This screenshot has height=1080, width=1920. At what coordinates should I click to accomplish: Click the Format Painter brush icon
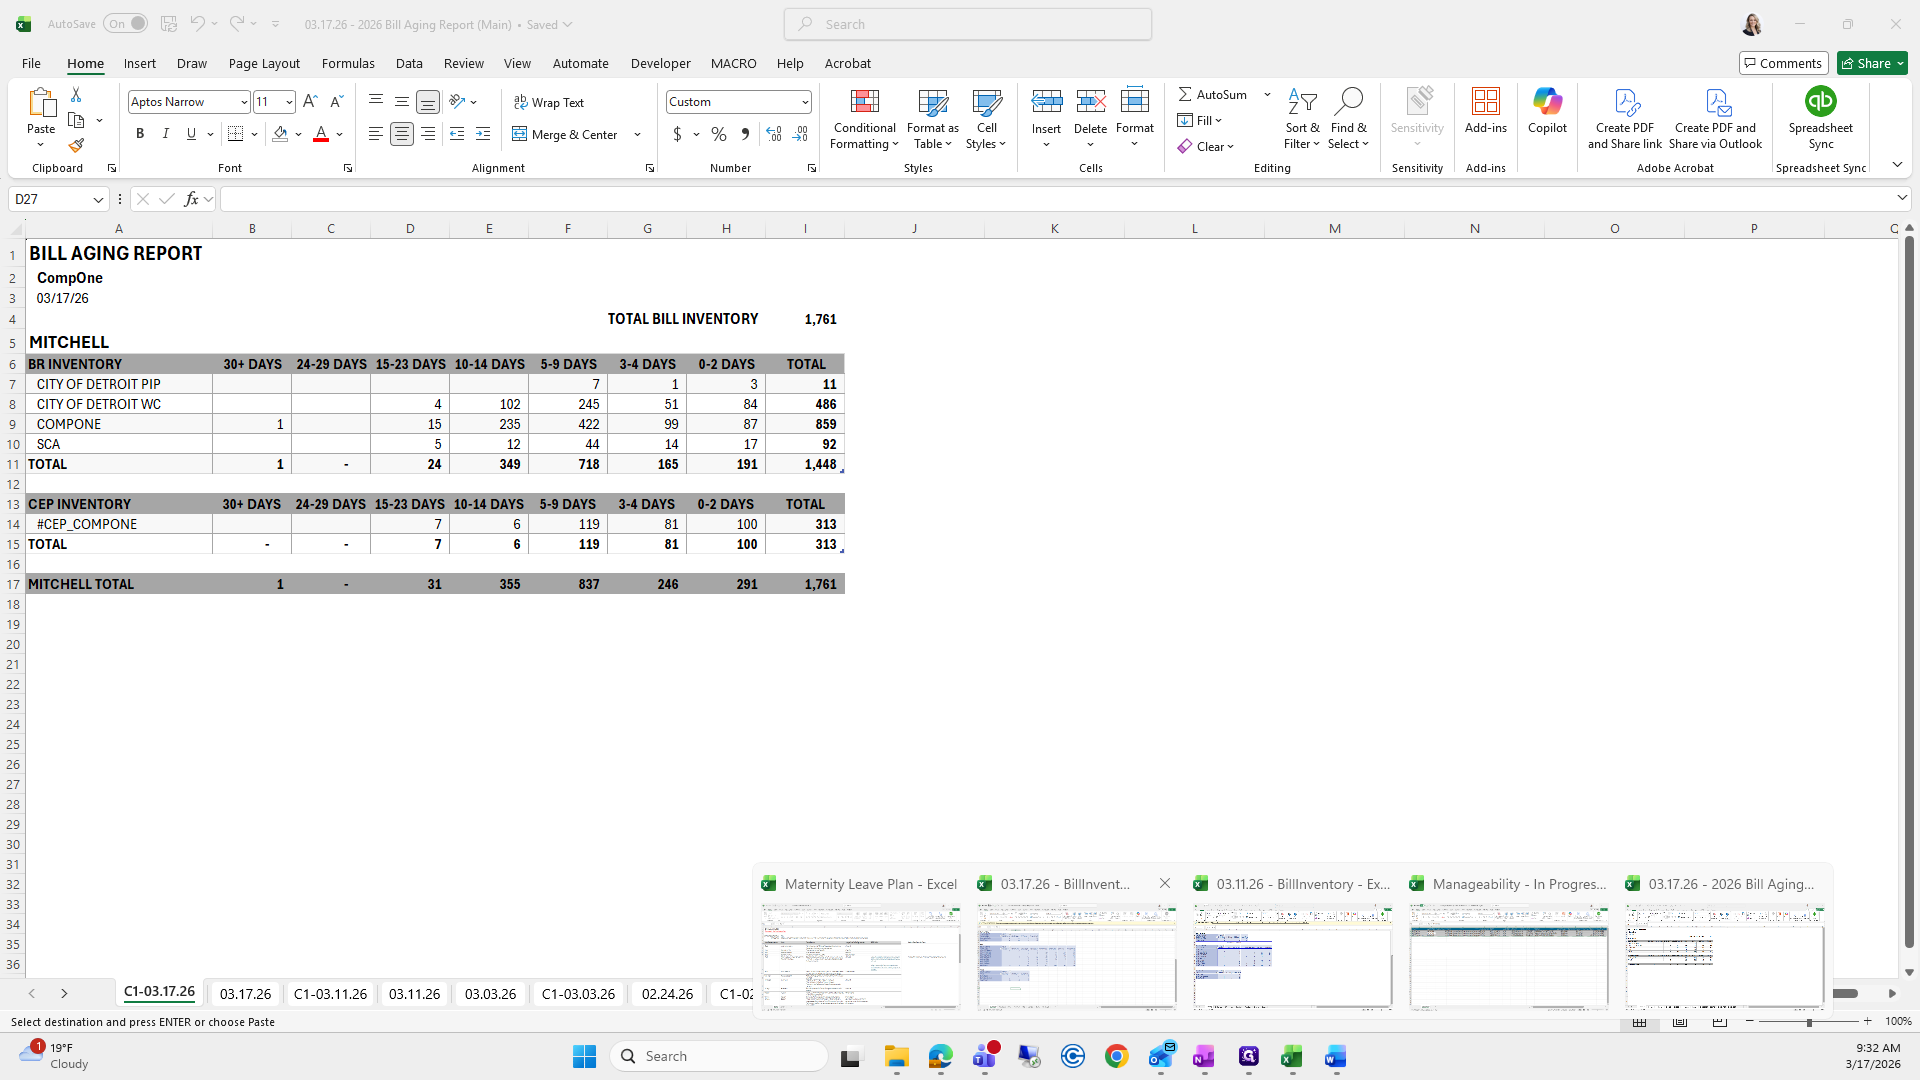76,146
